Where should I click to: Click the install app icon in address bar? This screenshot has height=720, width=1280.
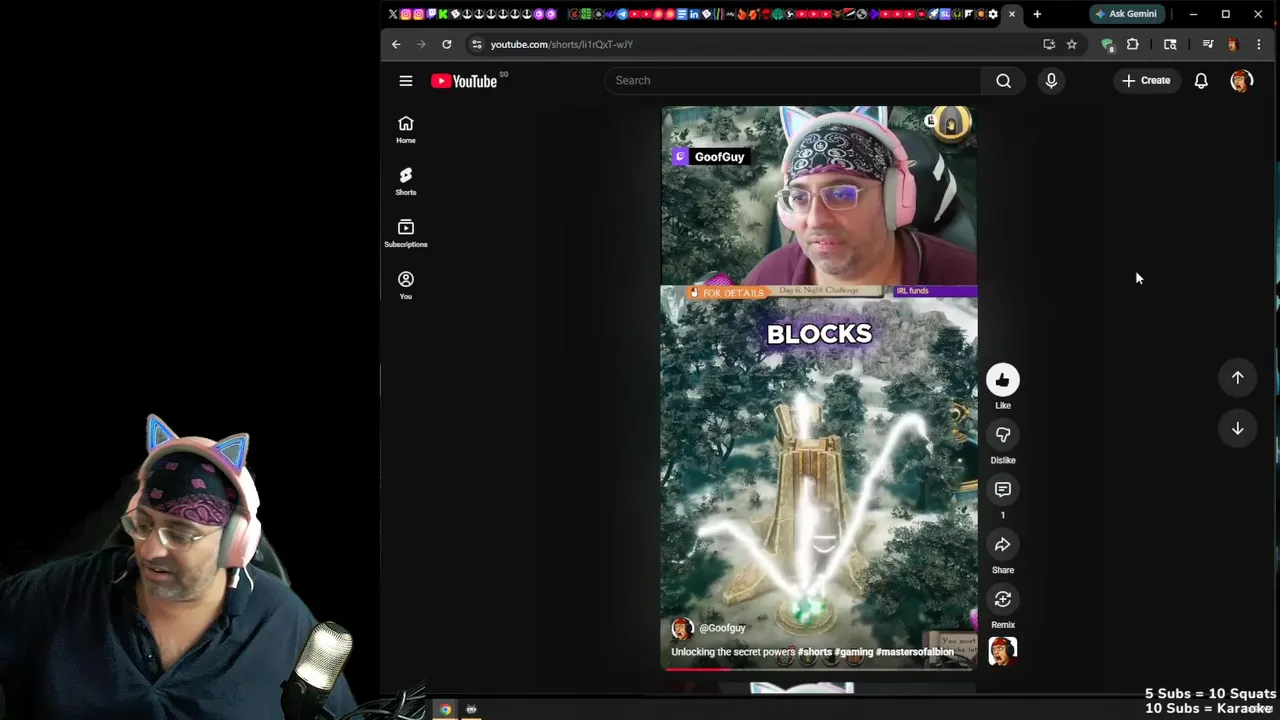point(1049,44)
